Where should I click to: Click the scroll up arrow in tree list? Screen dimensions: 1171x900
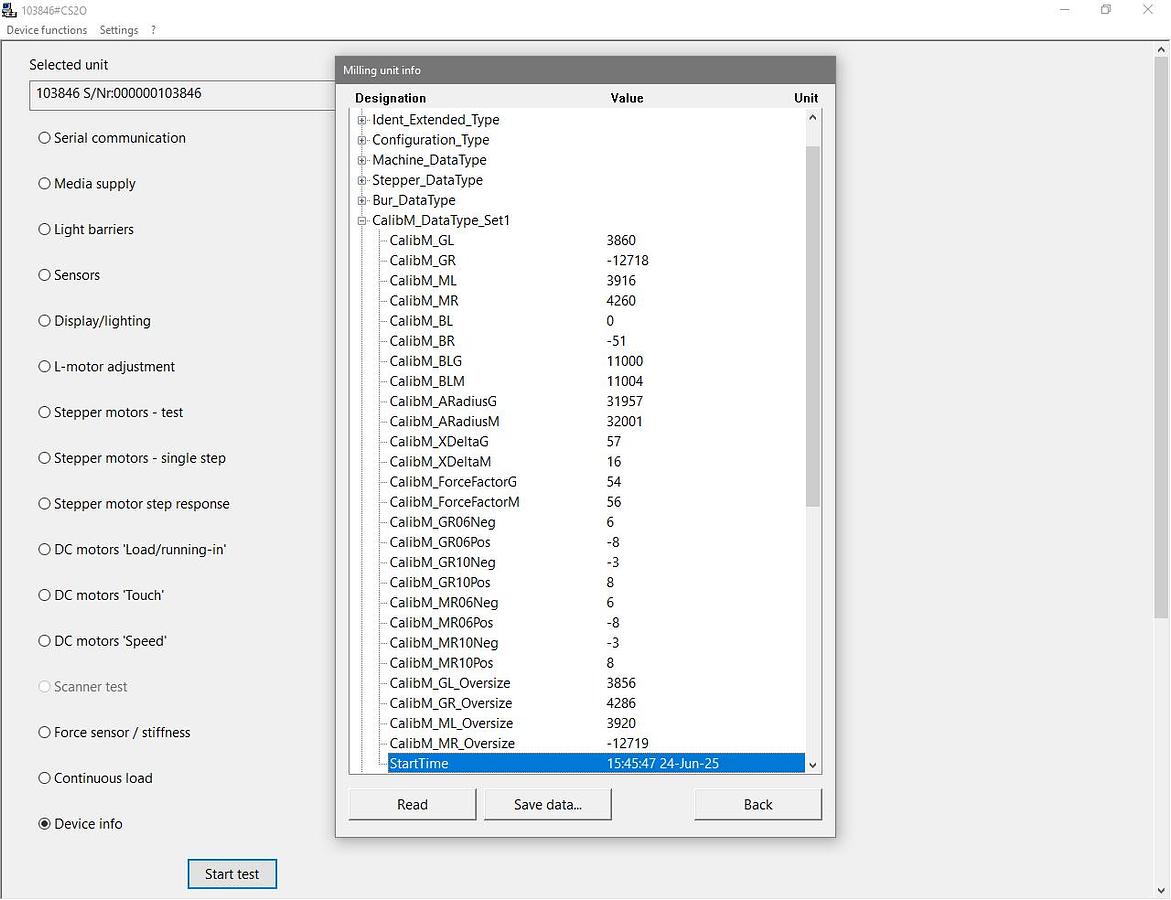812,118
